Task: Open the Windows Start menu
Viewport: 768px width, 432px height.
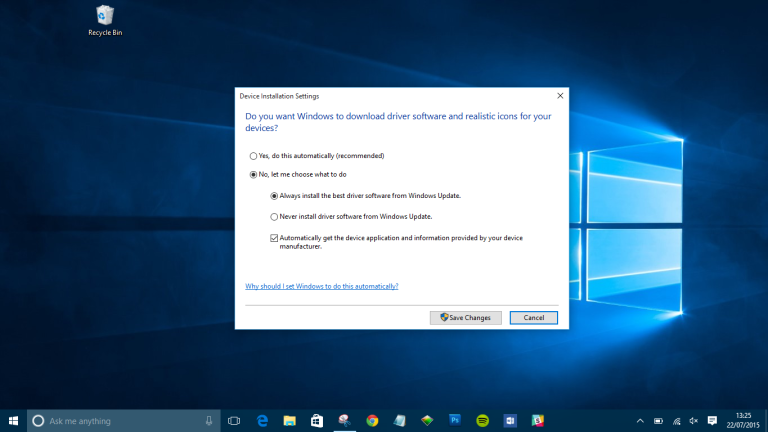Action: pyautogui.click(x=13, y=421)
